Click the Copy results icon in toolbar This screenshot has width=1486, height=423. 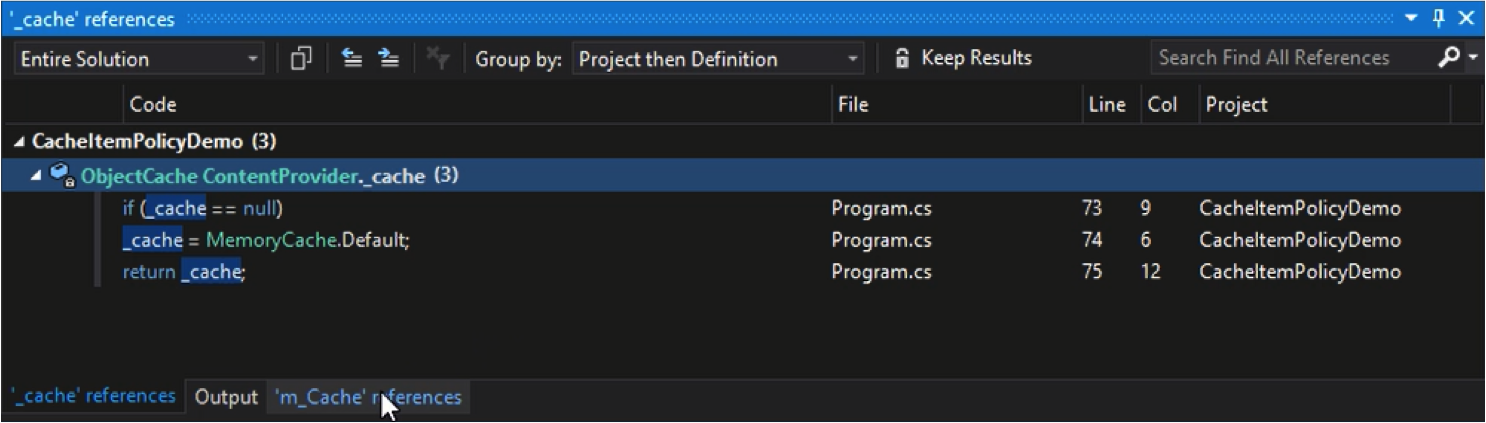[301, 59]
